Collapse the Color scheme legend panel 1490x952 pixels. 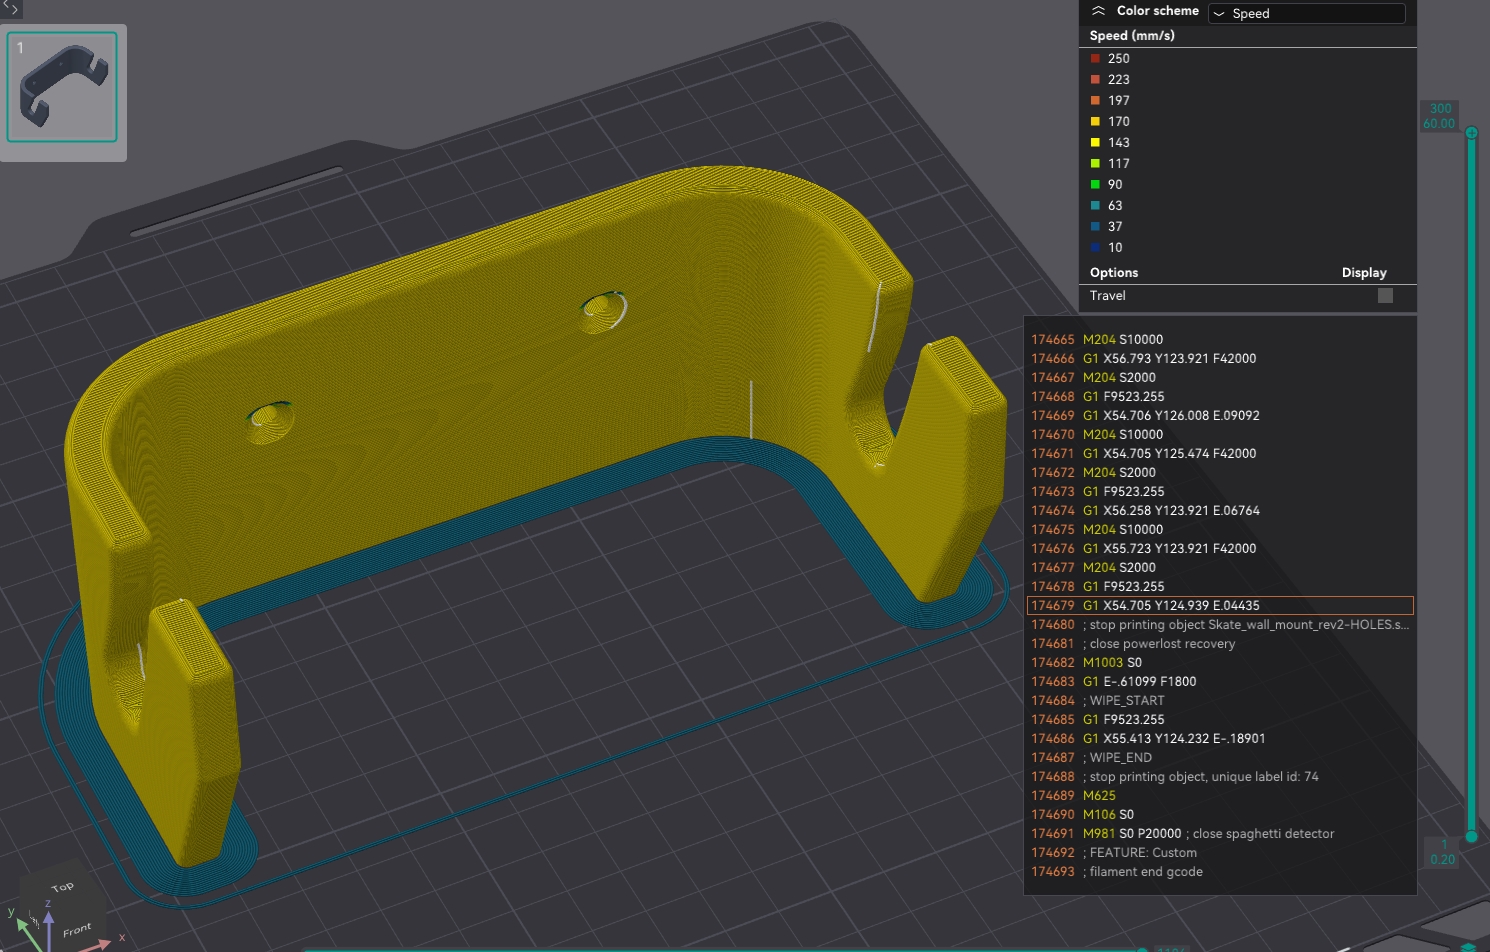pyautogui.click(x=1098, y=11)
